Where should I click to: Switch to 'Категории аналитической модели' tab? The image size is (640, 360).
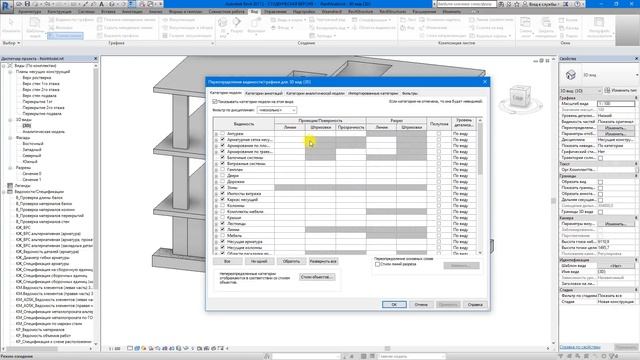[x=315, y=93]
